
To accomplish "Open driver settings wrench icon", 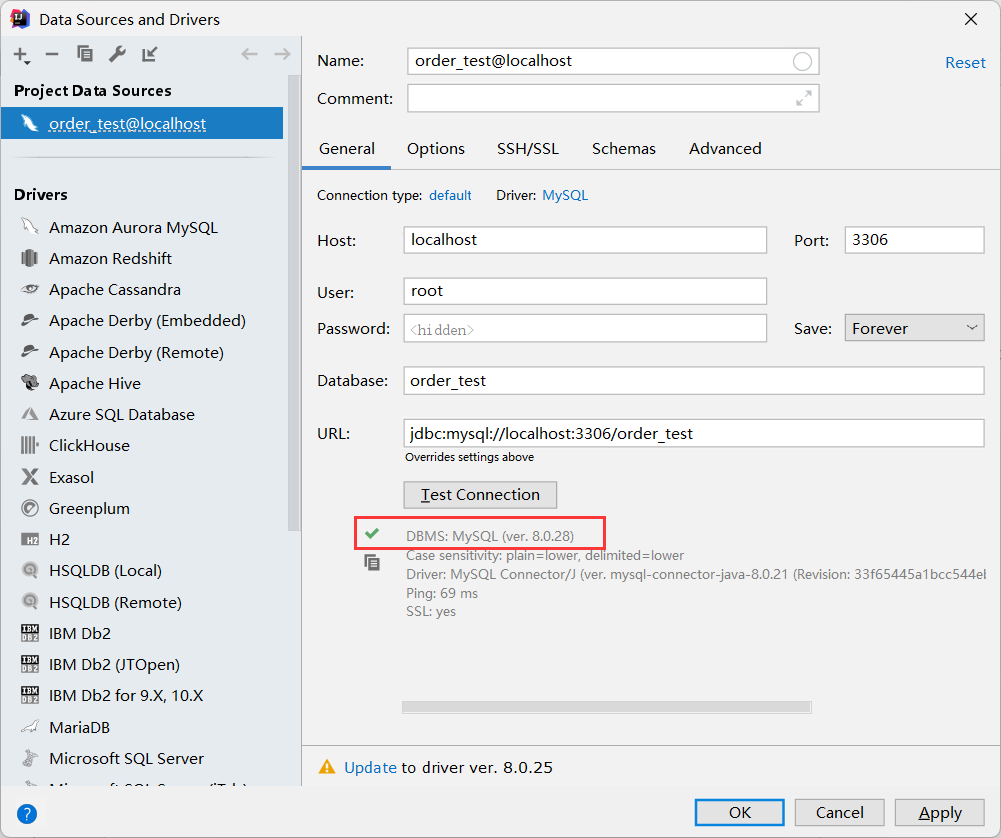I will (x=117, y=54).
